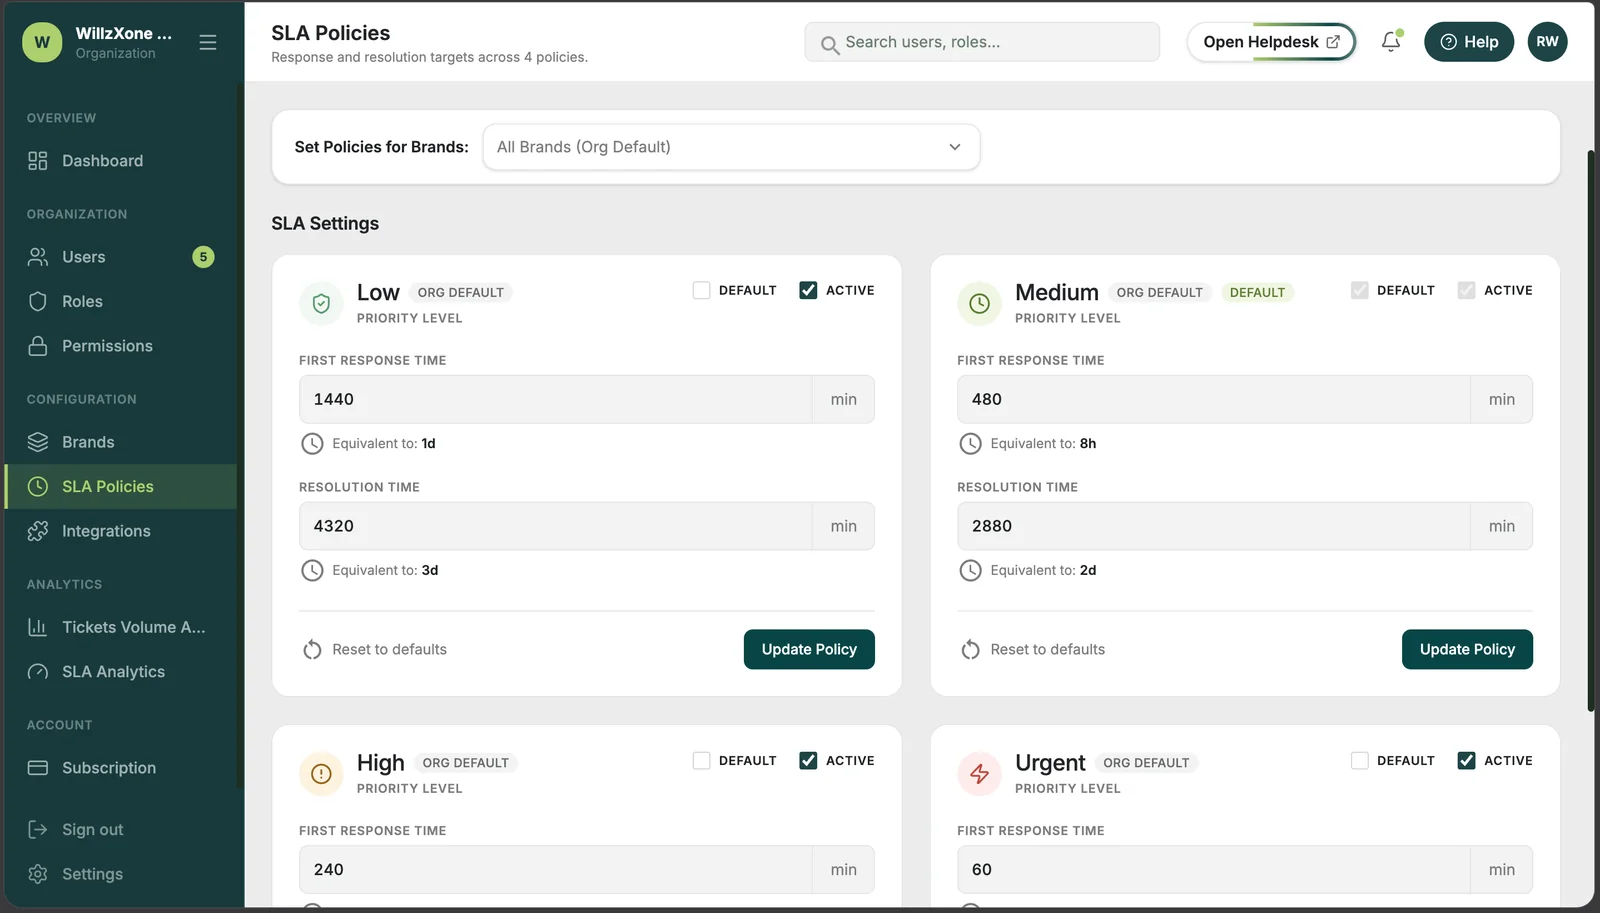Click Urgent first response time field 60

coord(1213,870)
